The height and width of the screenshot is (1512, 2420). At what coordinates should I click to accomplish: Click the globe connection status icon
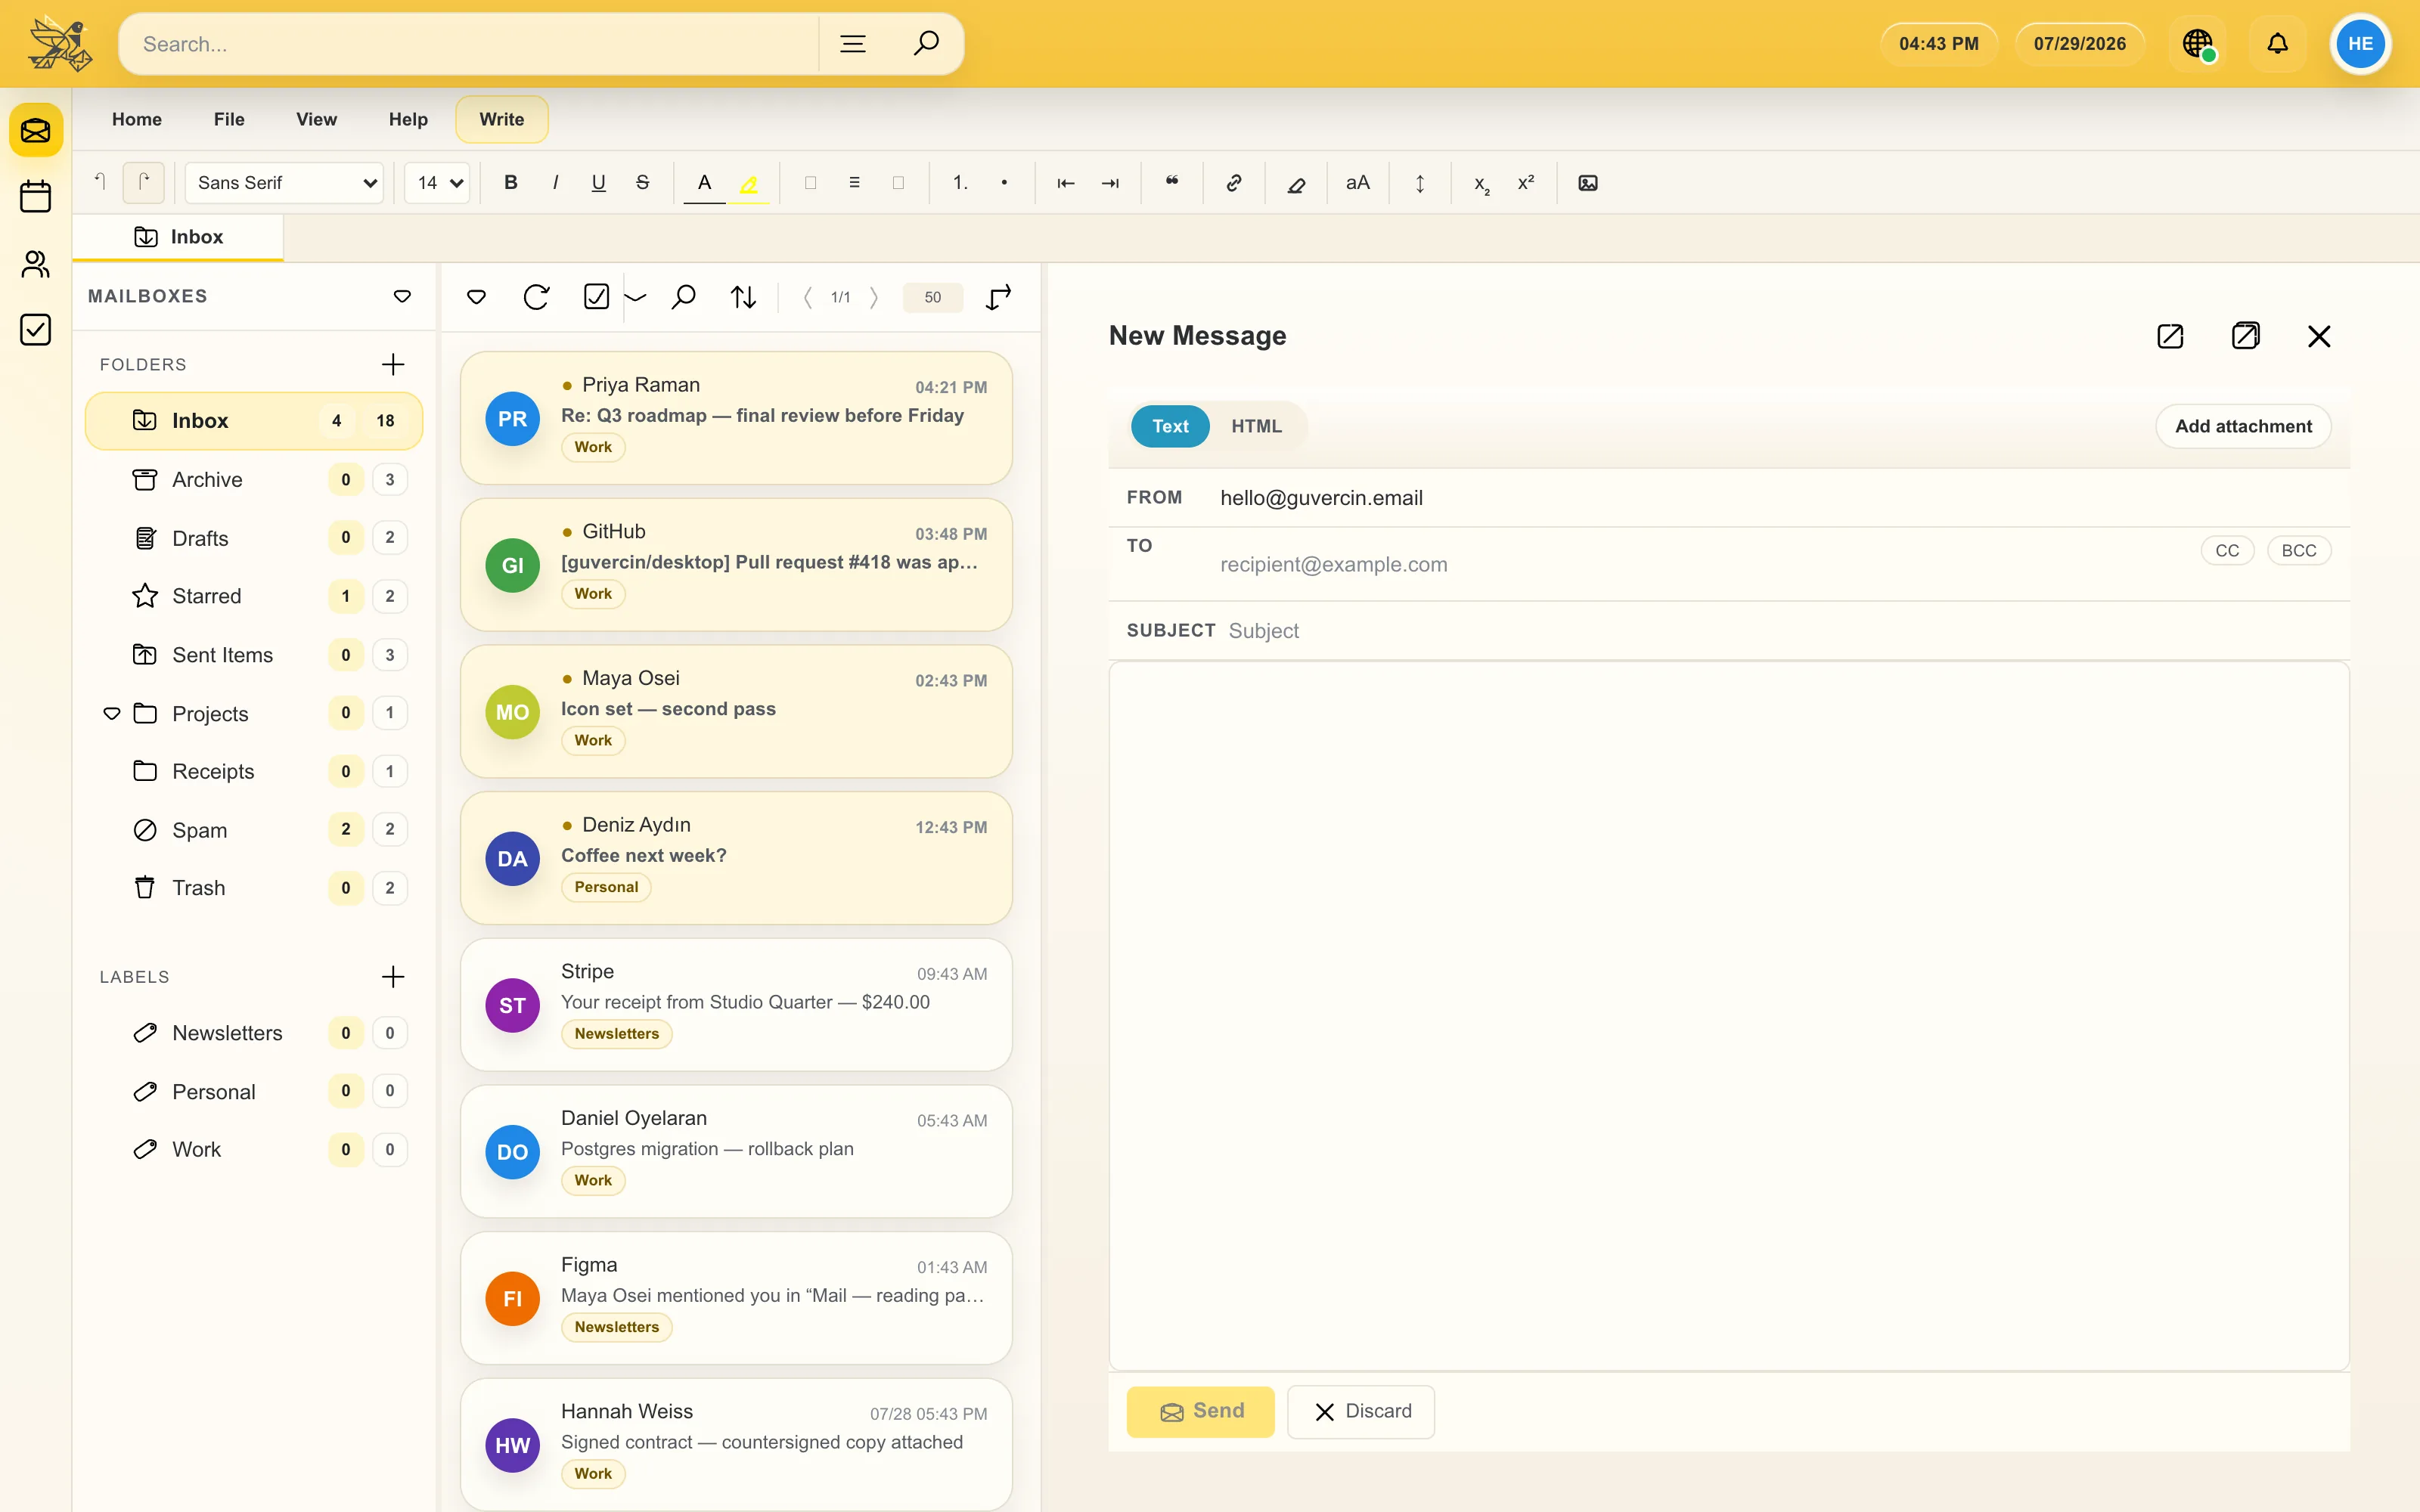click(2197, 43)
